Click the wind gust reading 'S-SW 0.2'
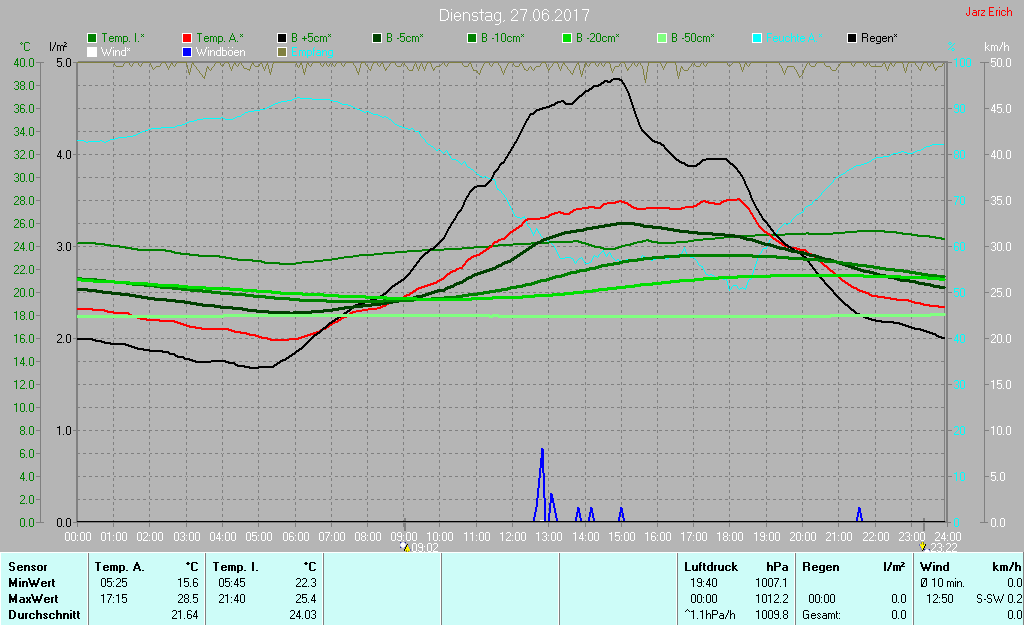The height and width of the screenshot is (625, 1024). (999, 599)
